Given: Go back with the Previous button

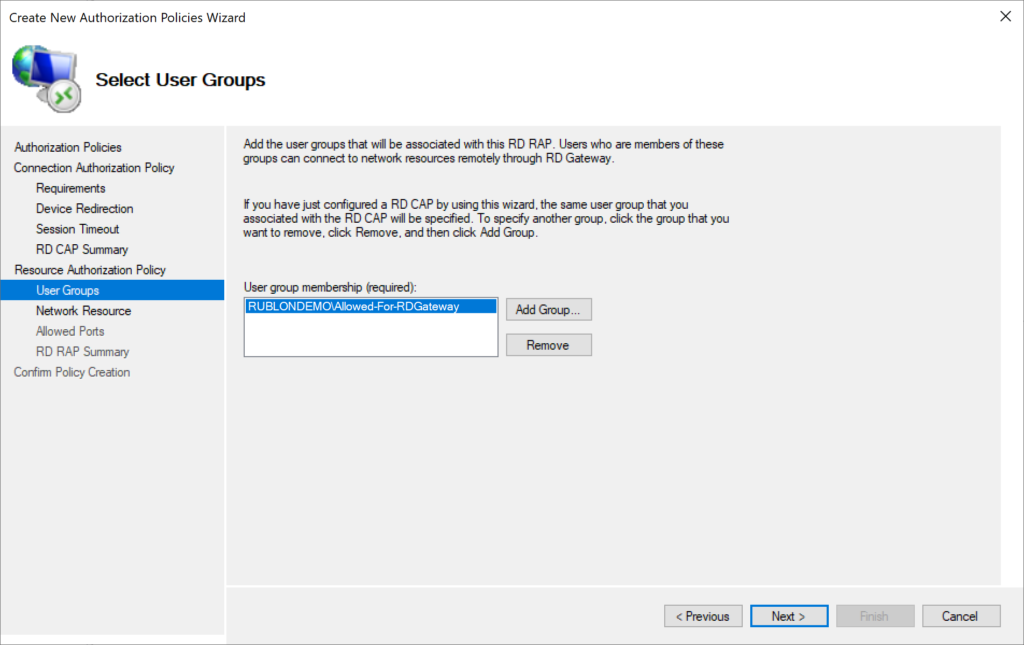Looking at the screenshot, I should coord(703,616).
